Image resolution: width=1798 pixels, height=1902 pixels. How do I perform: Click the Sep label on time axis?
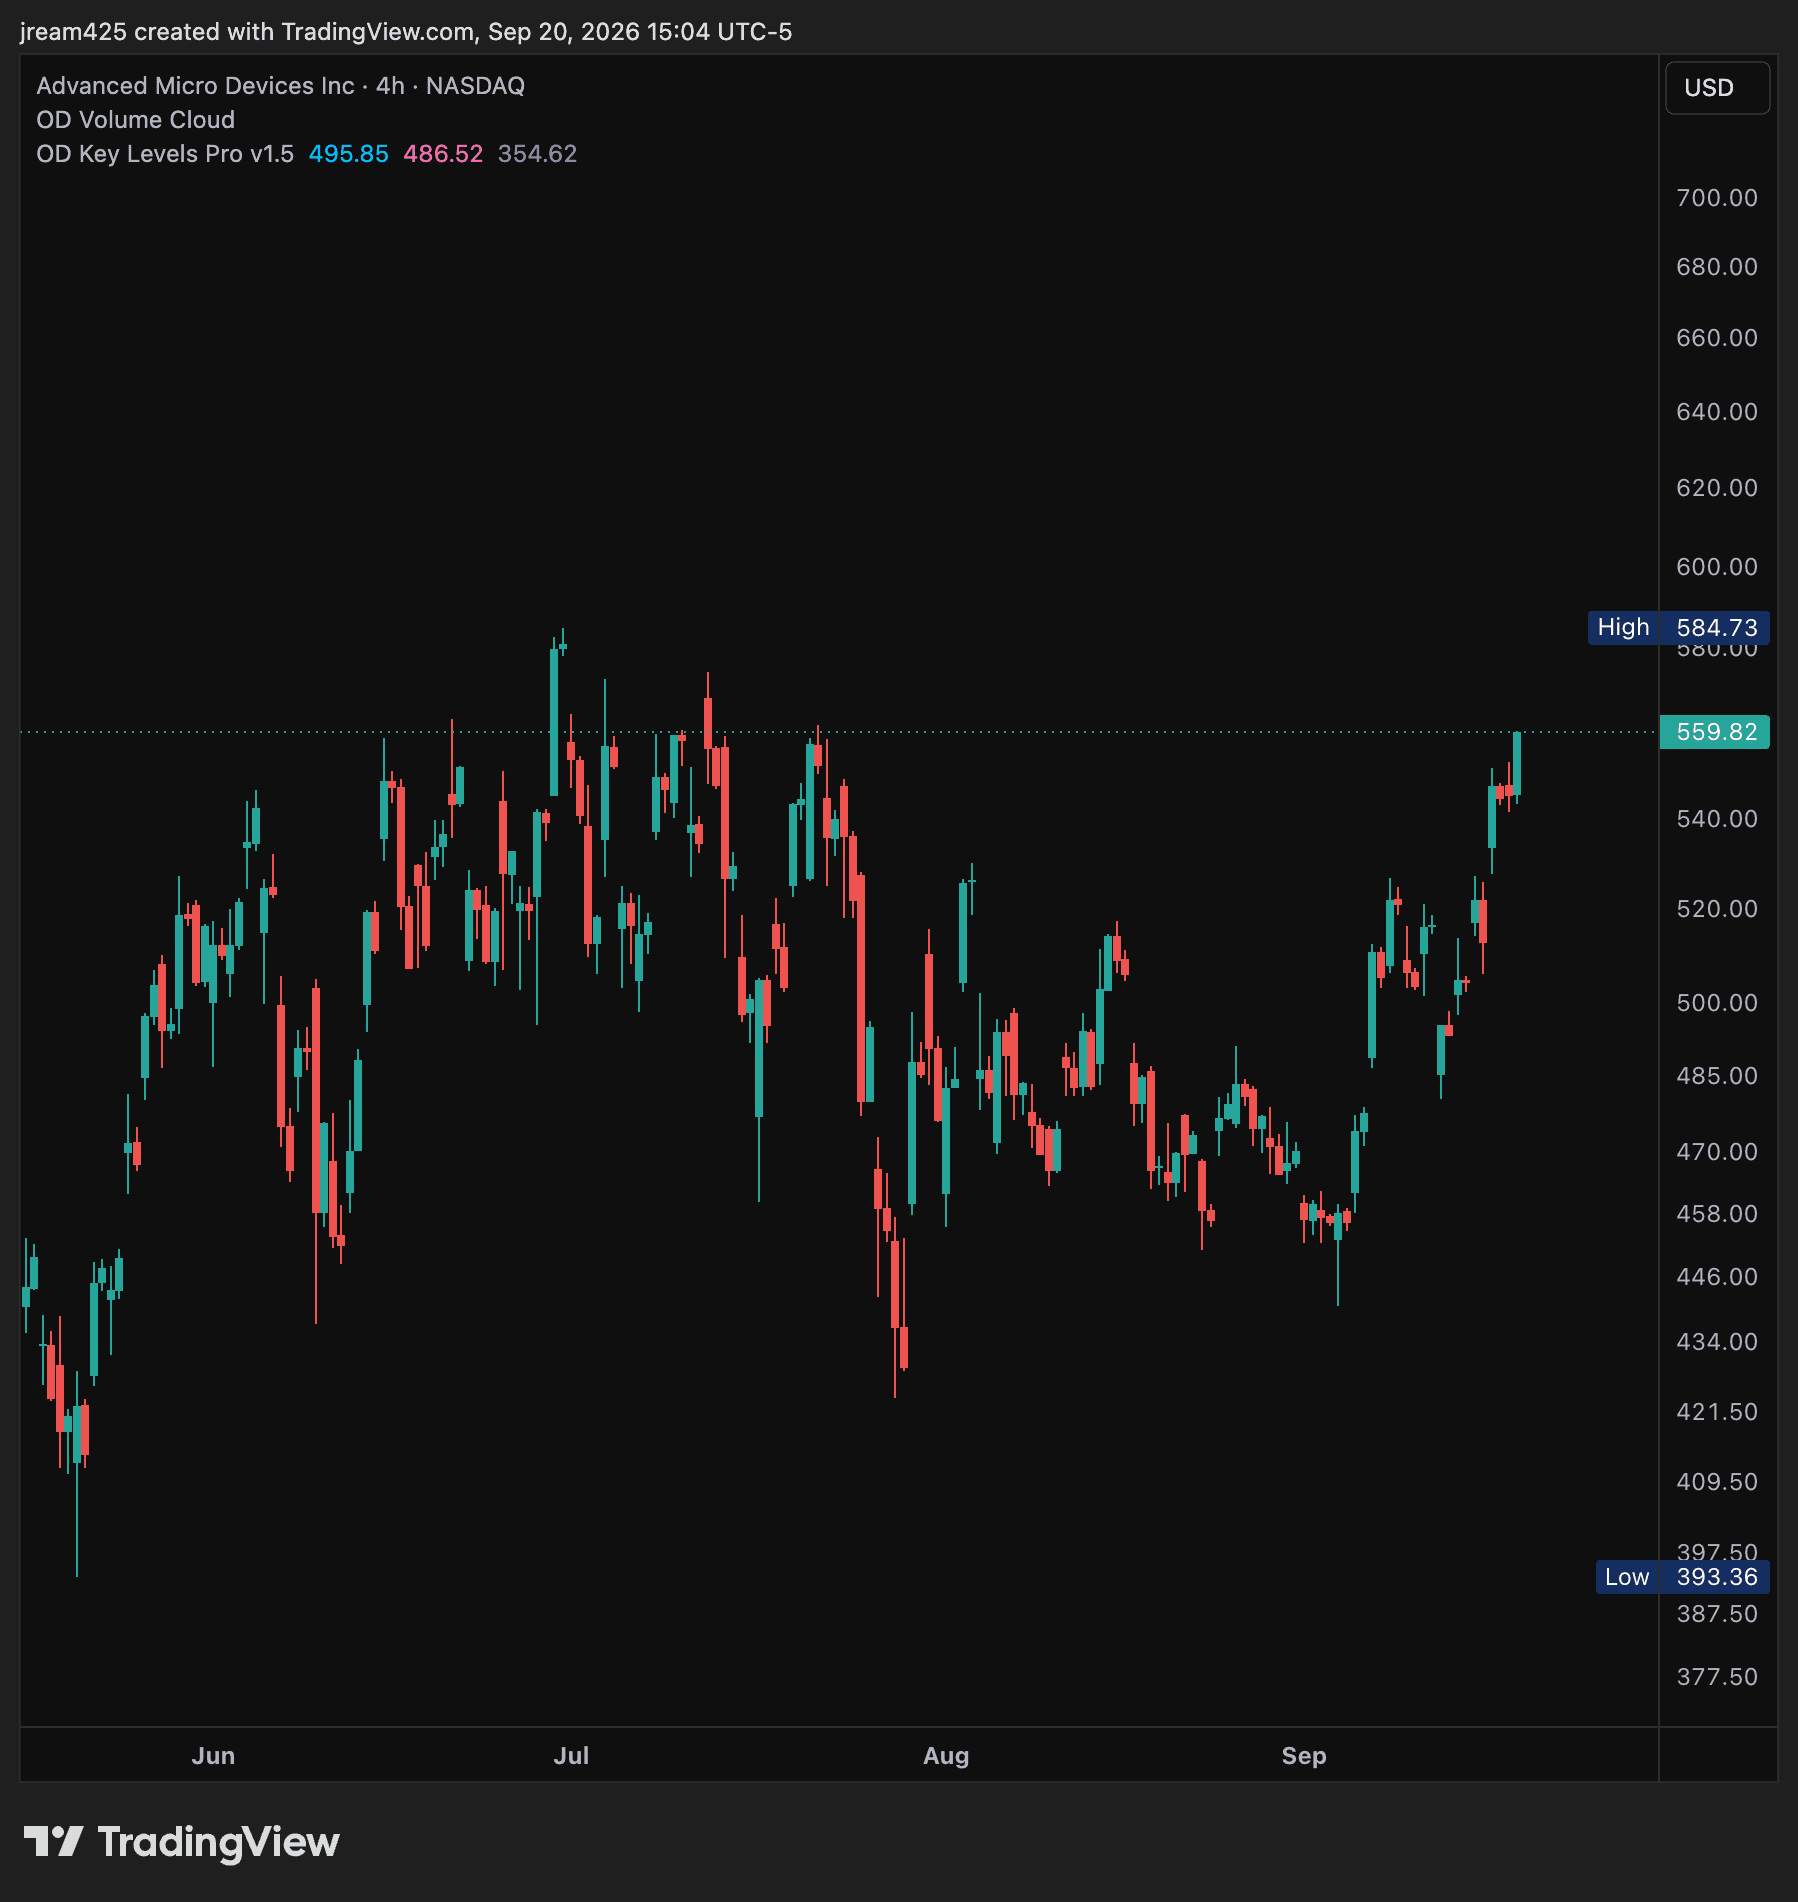pyautogui.click(x=1304, y=1756)
